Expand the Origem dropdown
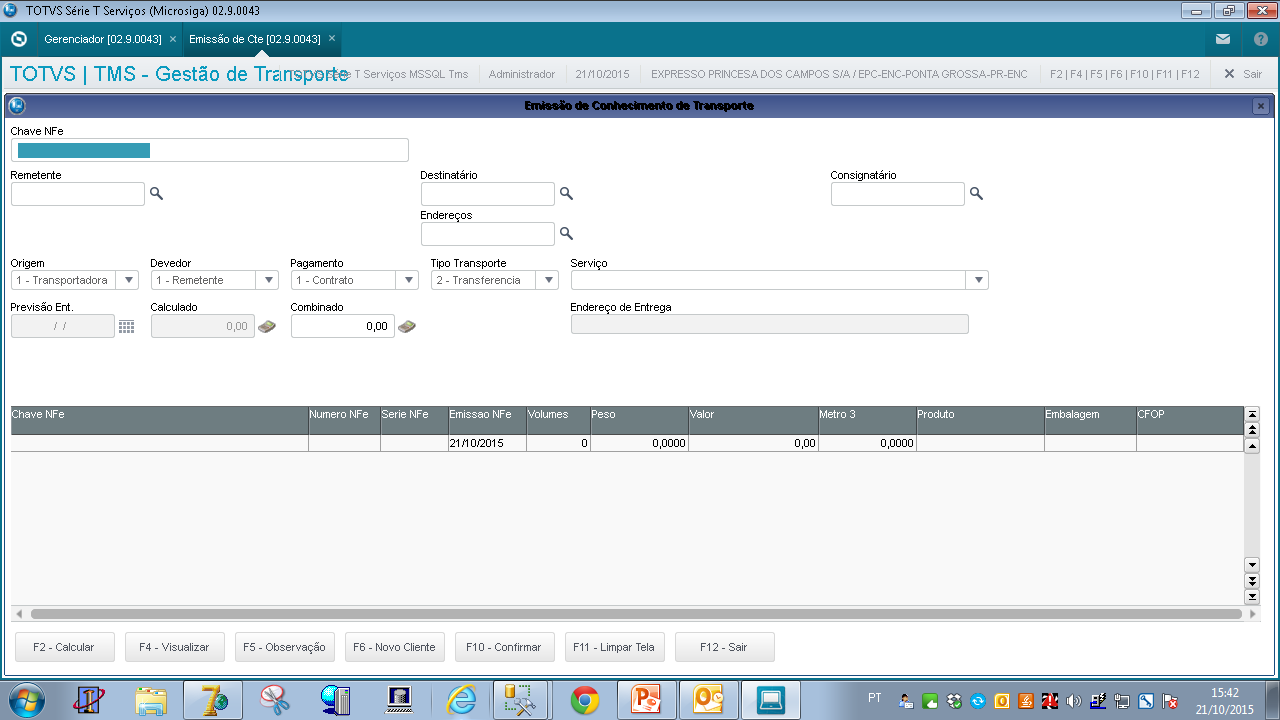This screenshot has height=720, width=1280. tap(127, 280)
